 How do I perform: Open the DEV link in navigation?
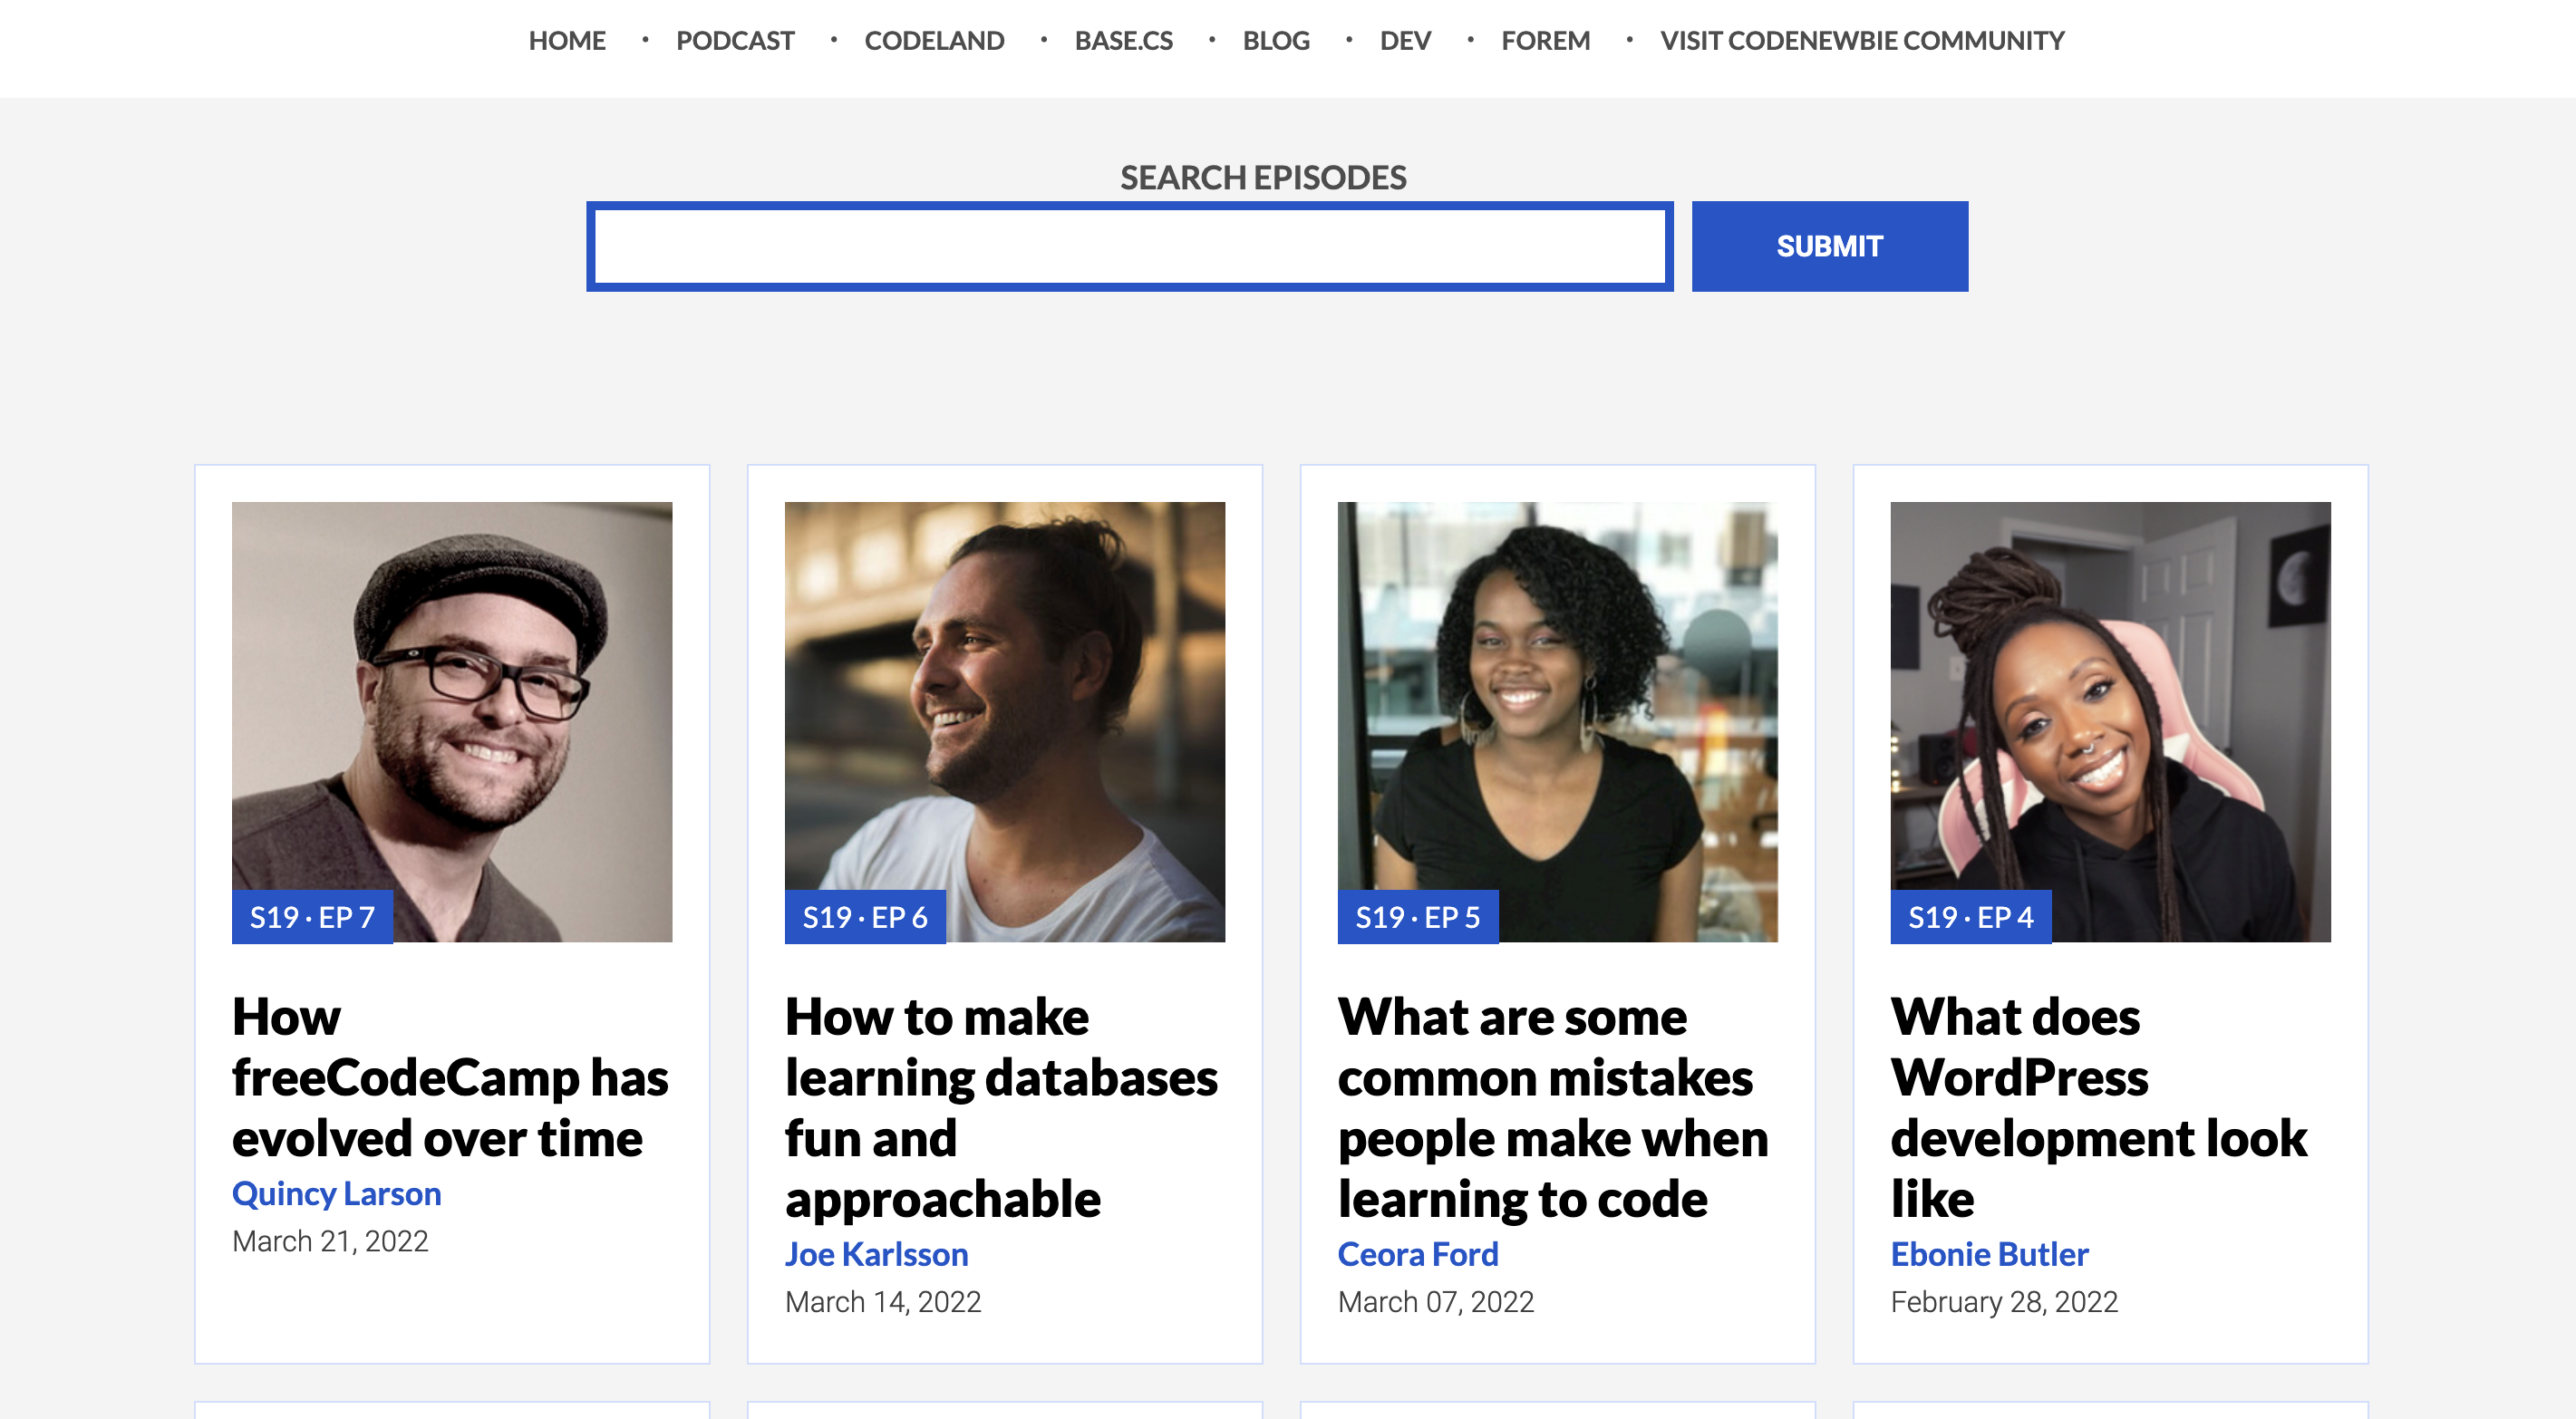pyautogui.click(x=1404, y=41)
